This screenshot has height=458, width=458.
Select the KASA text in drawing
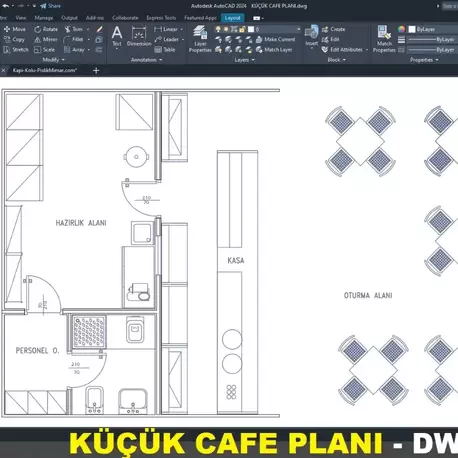236,260
